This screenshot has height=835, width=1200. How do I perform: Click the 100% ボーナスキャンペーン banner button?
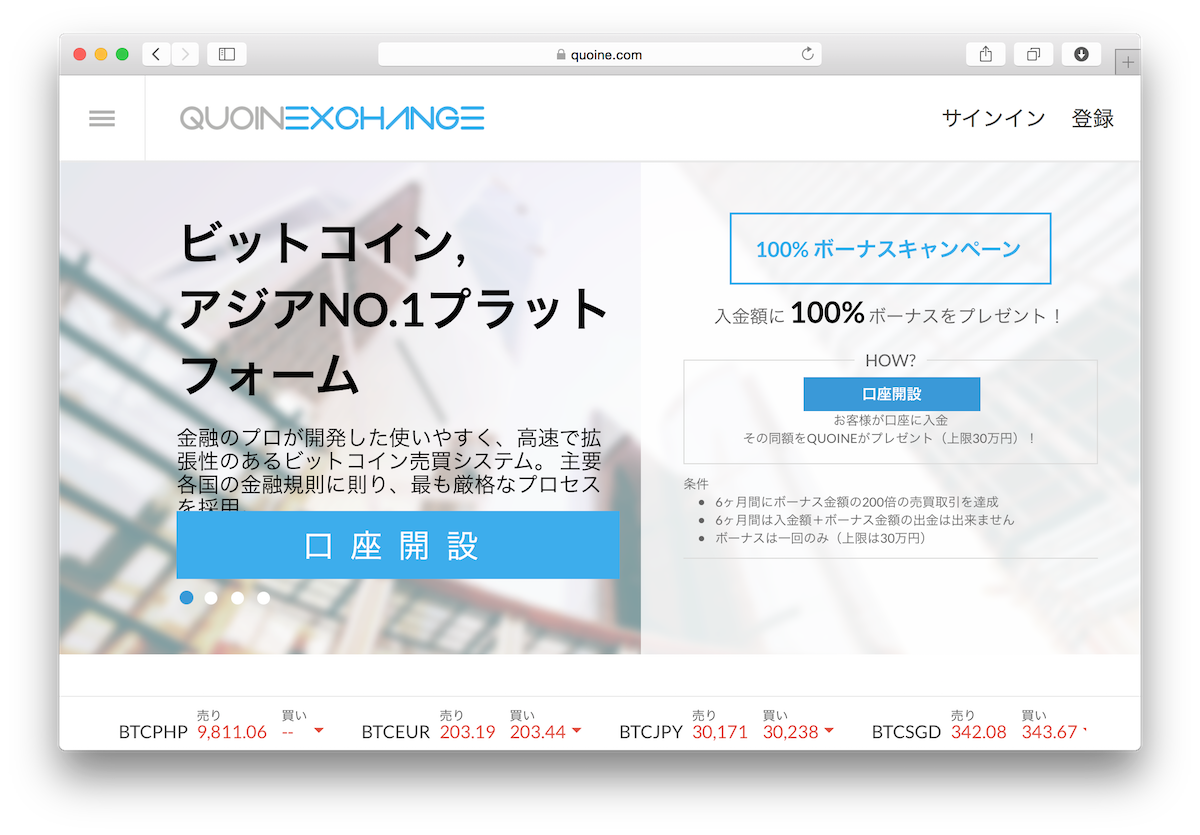(889, 249)
